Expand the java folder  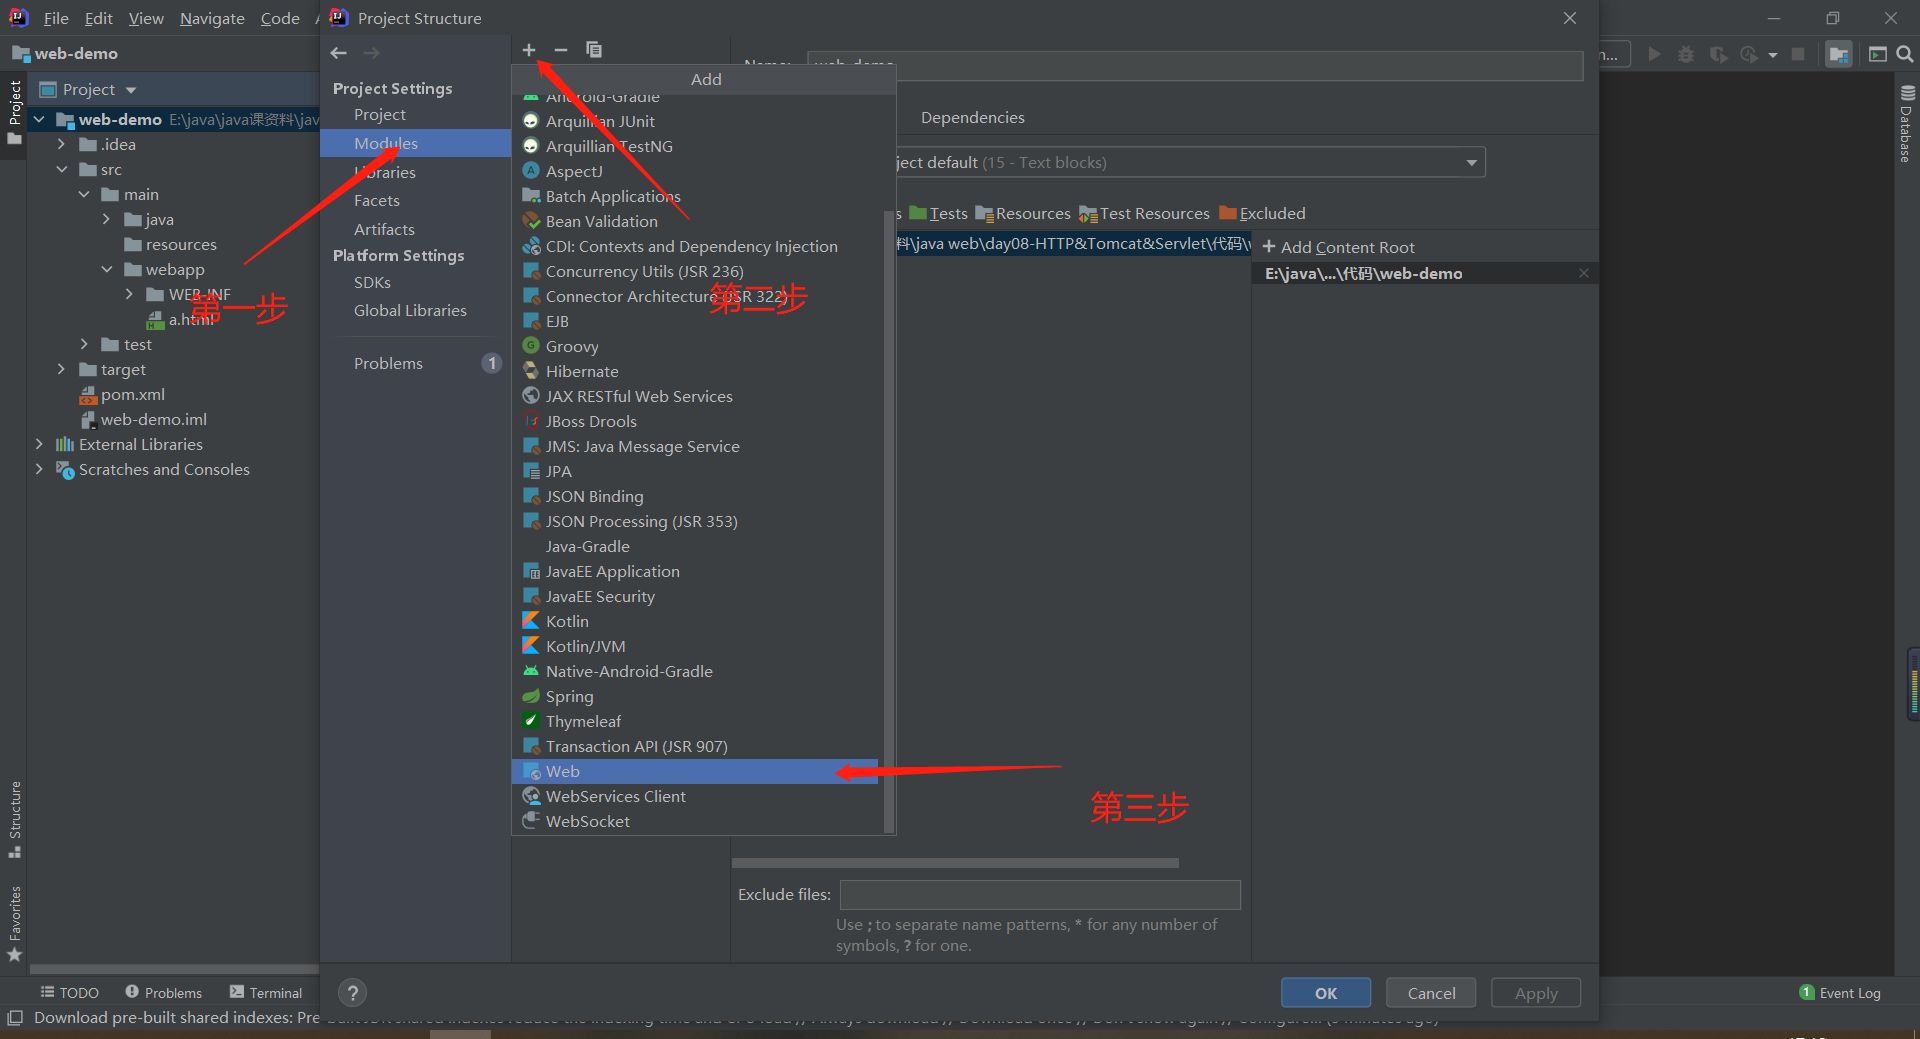click(106, 219)
